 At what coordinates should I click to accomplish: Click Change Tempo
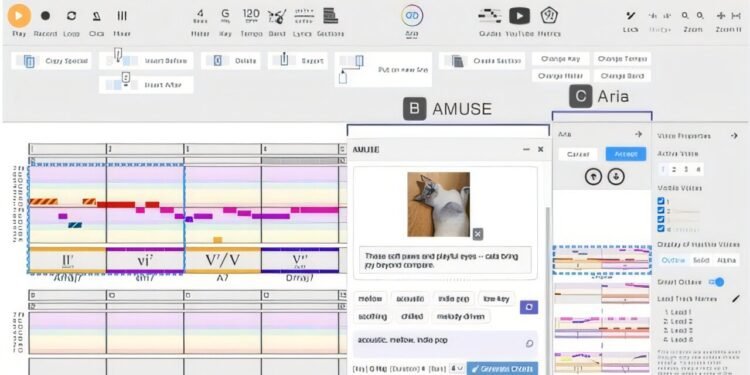click(622, 59)
